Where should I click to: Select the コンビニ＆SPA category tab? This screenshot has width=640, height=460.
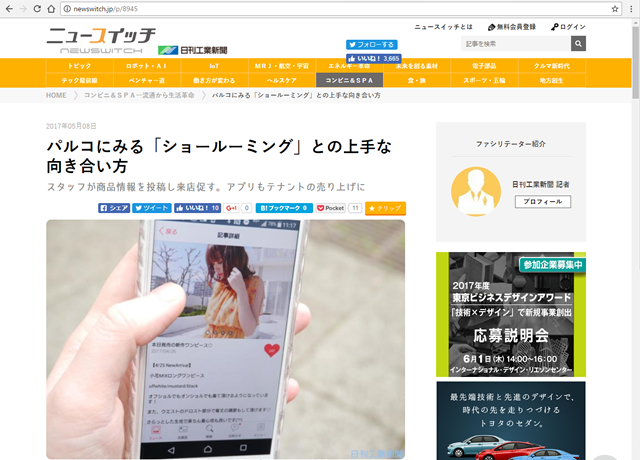[348, 79]
